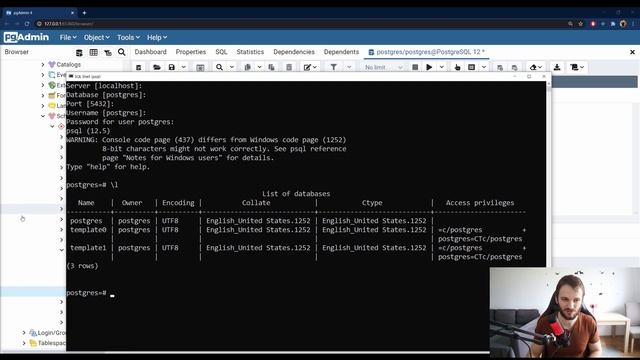Screen dimensions: 640x360
Task: Click the Chrome address bar
Action: (300, 24)
